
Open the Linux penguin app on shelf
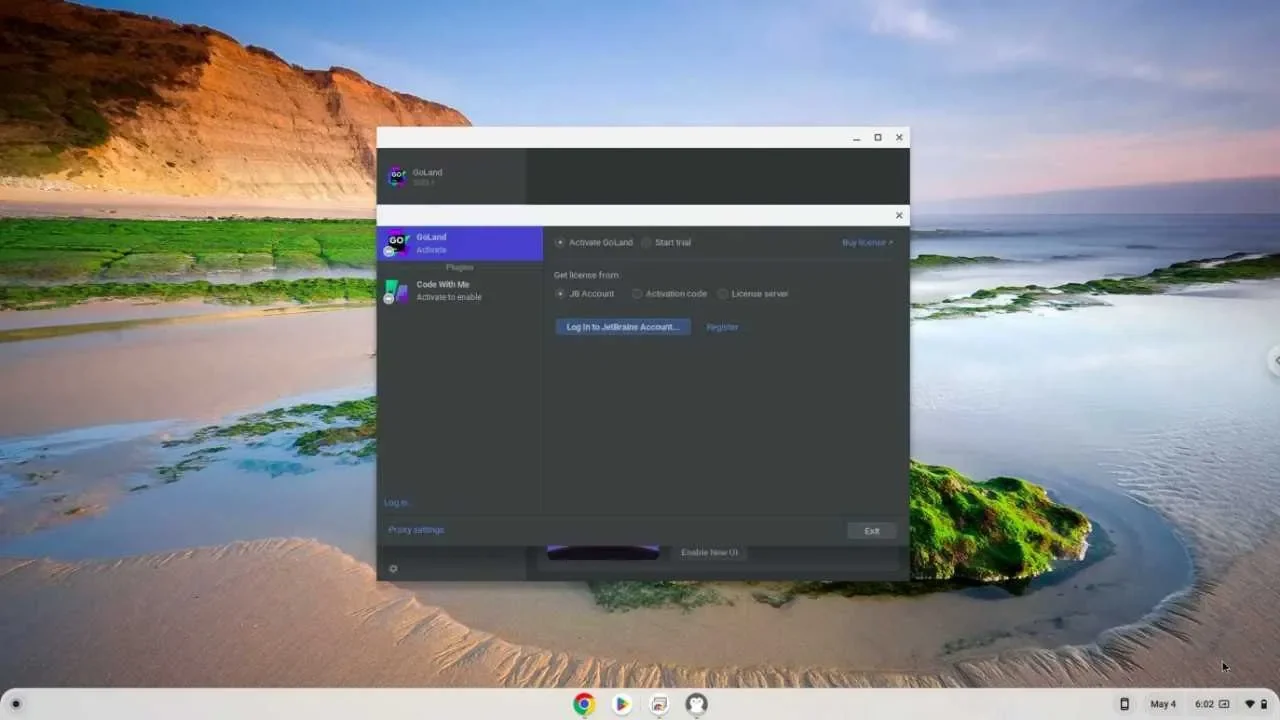click(697, 704)
